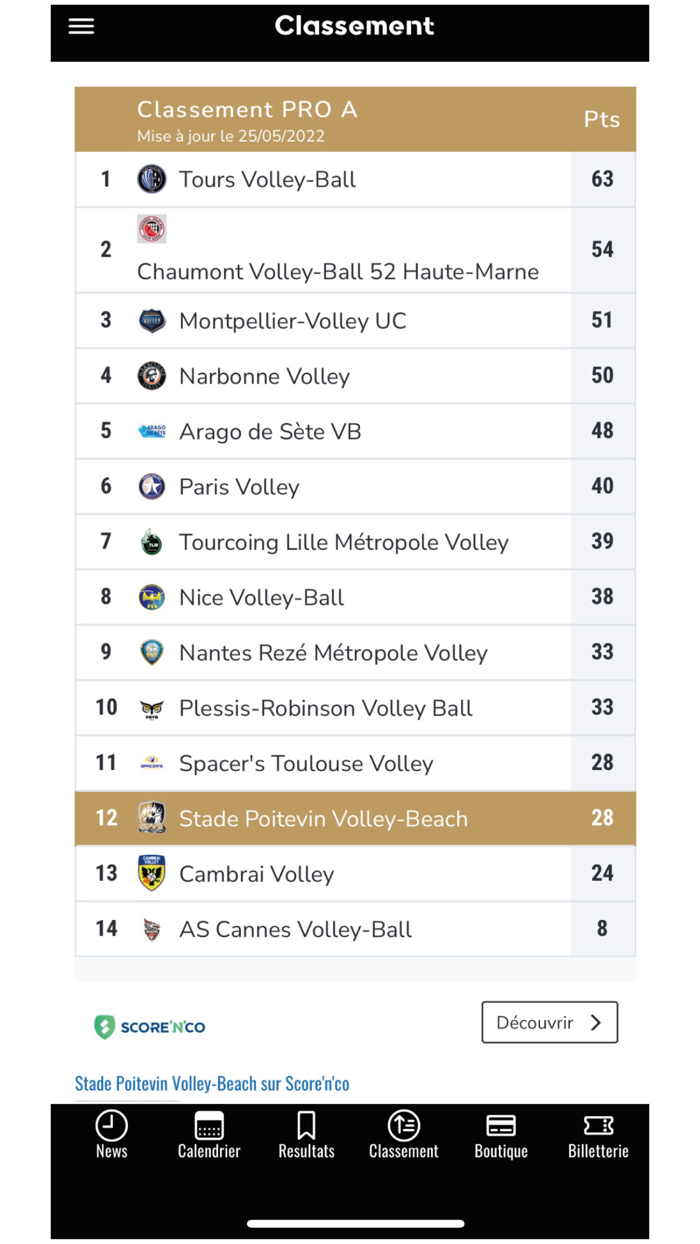
Task: Tap the Plessis-Robinson owl logo
Action: [151, 707]
